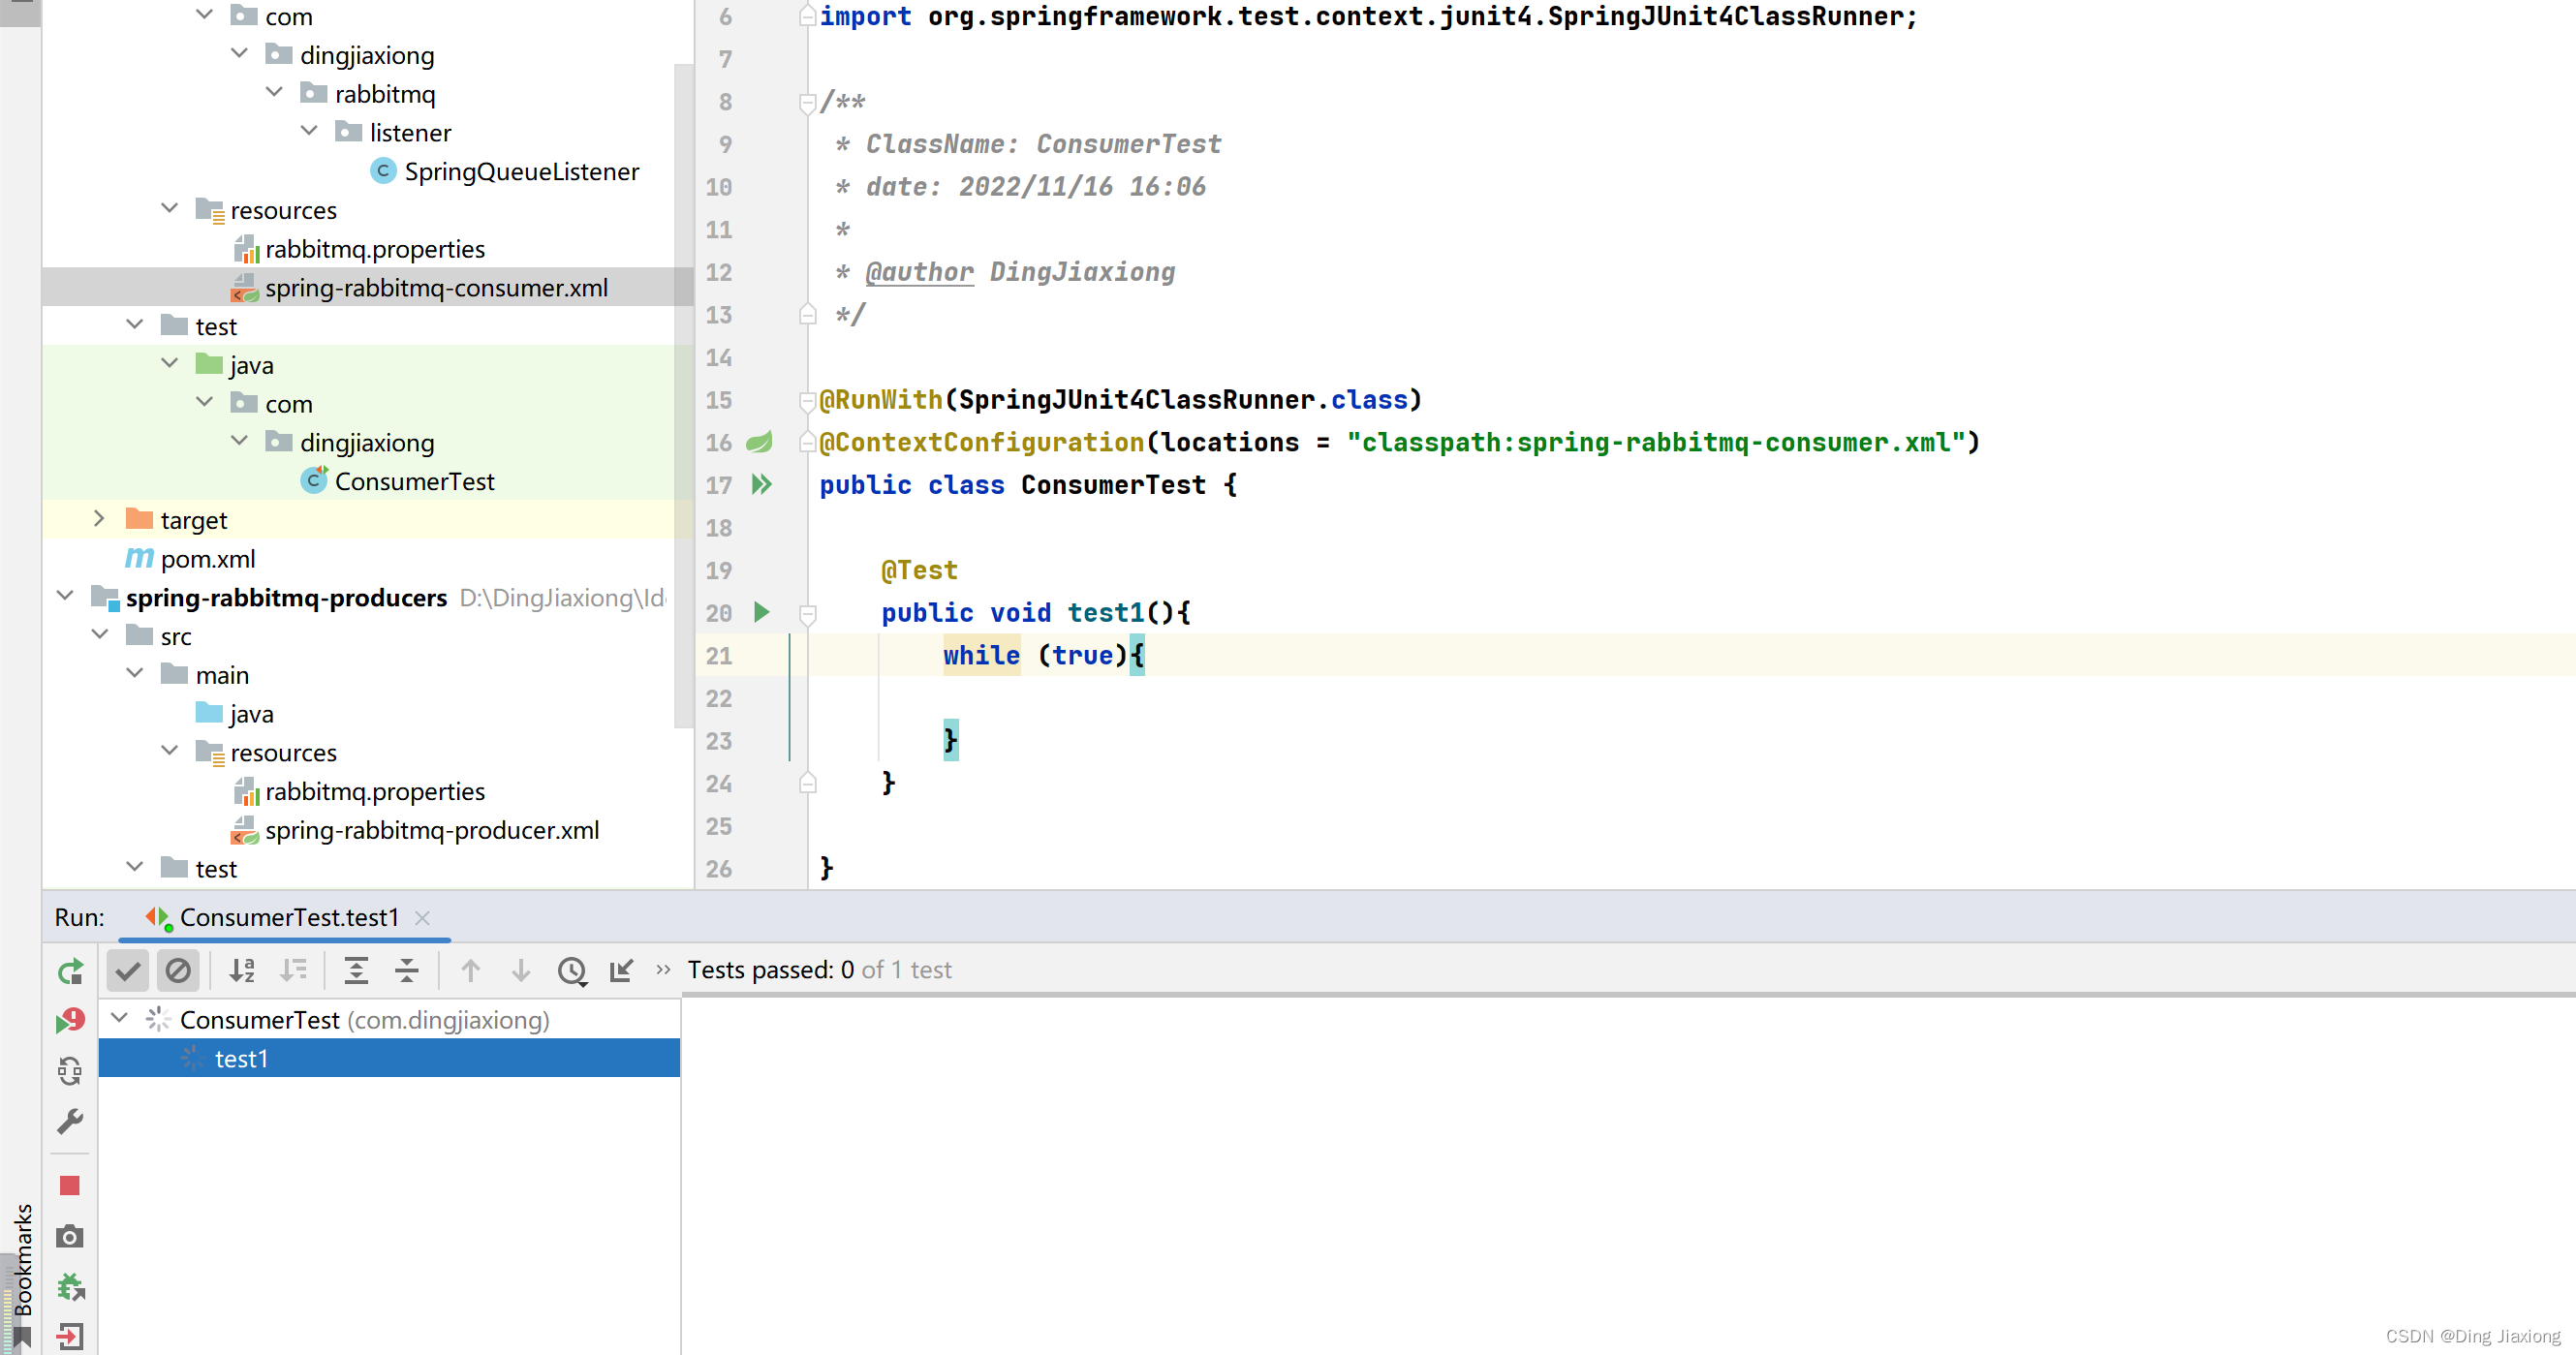This screenshot has height=1355, width=2576.
Task: Toggle show ignored tests button
Action: (178, 970)
